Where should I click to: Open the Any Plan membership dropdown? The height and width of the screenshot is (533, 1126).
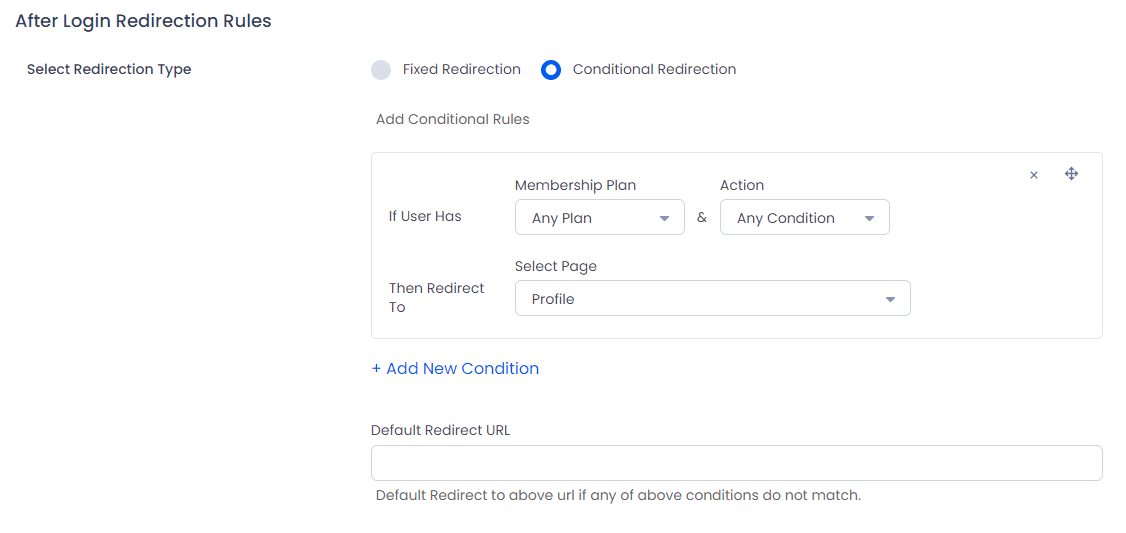pos(600,218)
